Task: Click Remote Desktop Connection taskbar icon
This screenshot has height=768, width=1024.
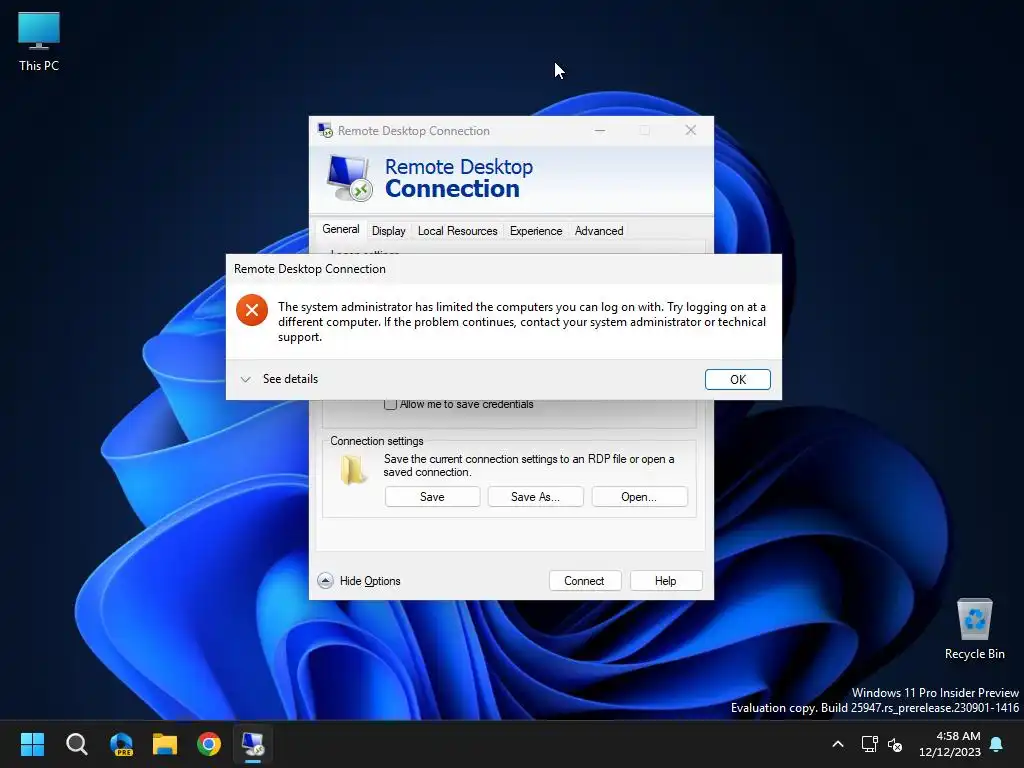Action: (253, 744)
